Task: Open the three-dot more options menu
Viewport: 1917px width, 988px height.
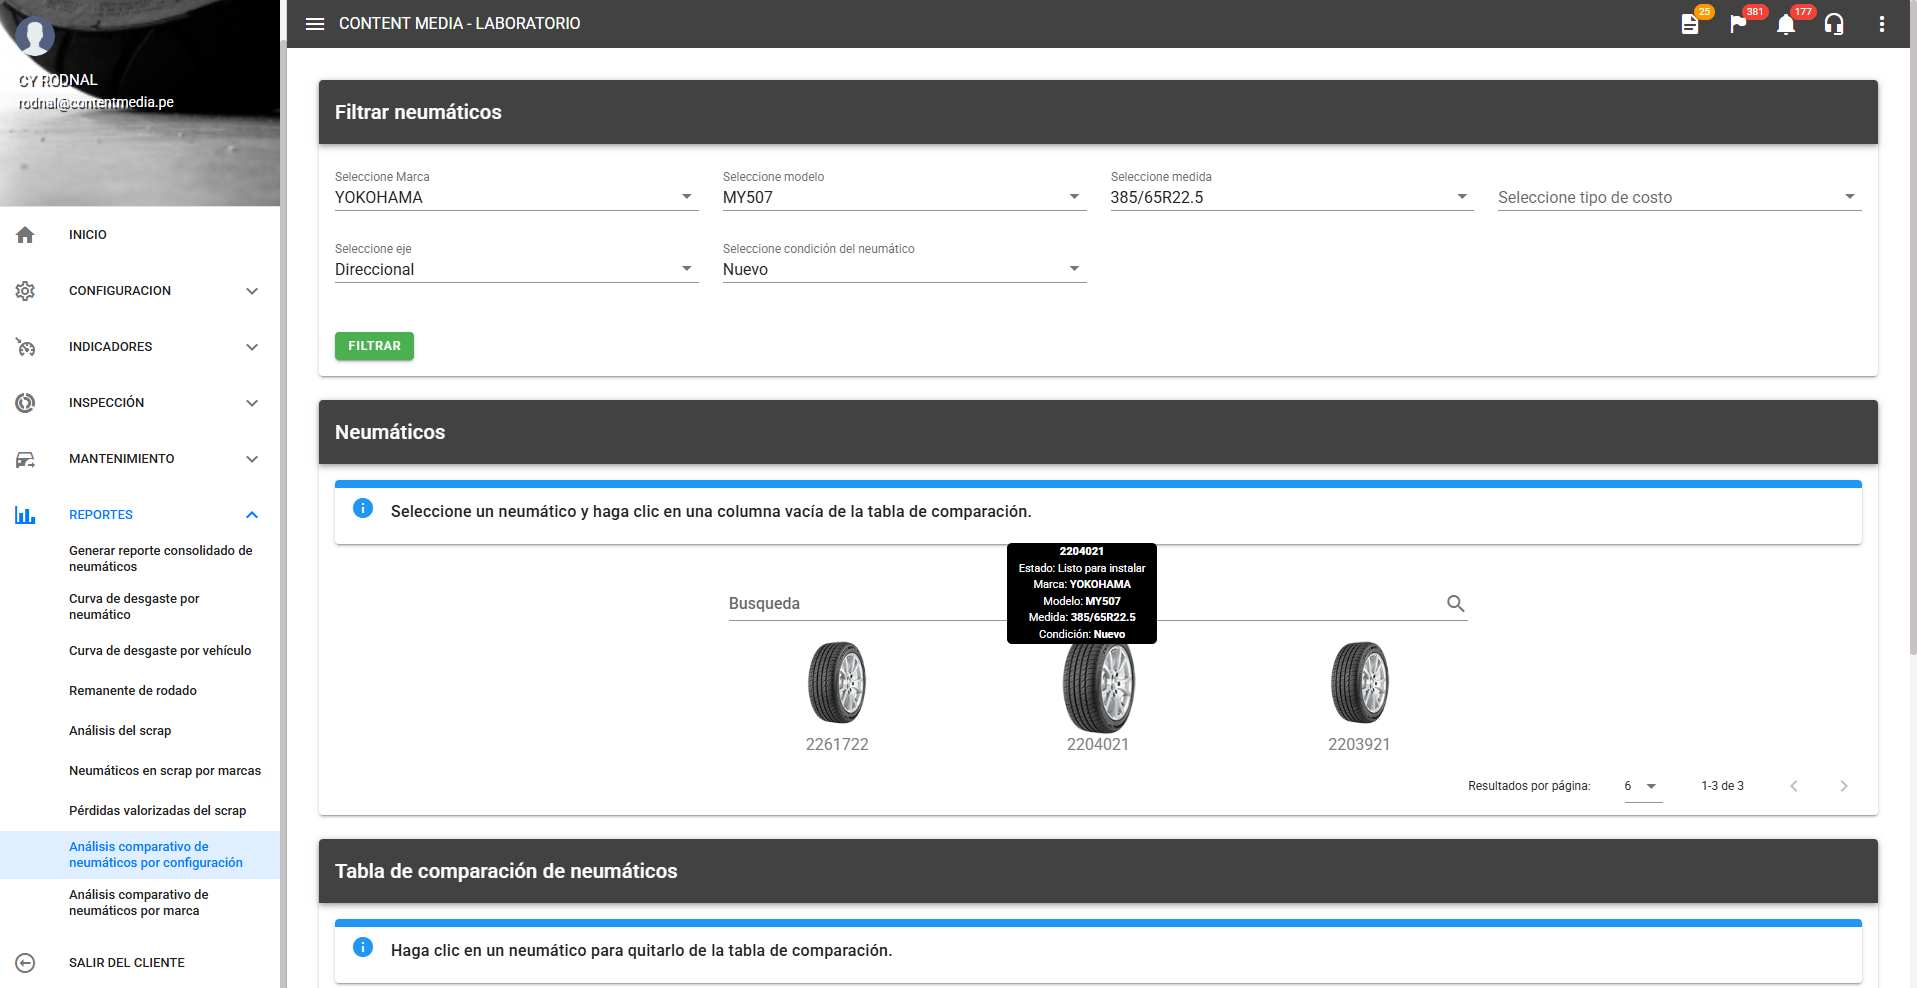Action: pos(1882,24)
